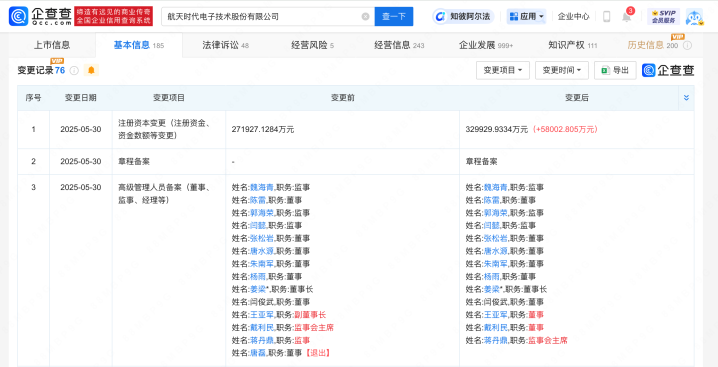The image size is (718, 367).
Task: Select the 329929.9334万元 value text
Action: [497, 130]
